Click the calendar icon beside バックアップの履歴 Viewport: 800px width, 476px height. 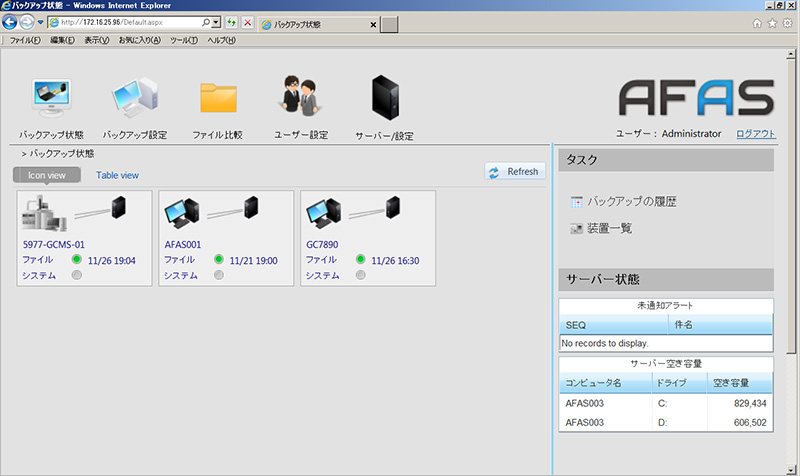(577, 202)
